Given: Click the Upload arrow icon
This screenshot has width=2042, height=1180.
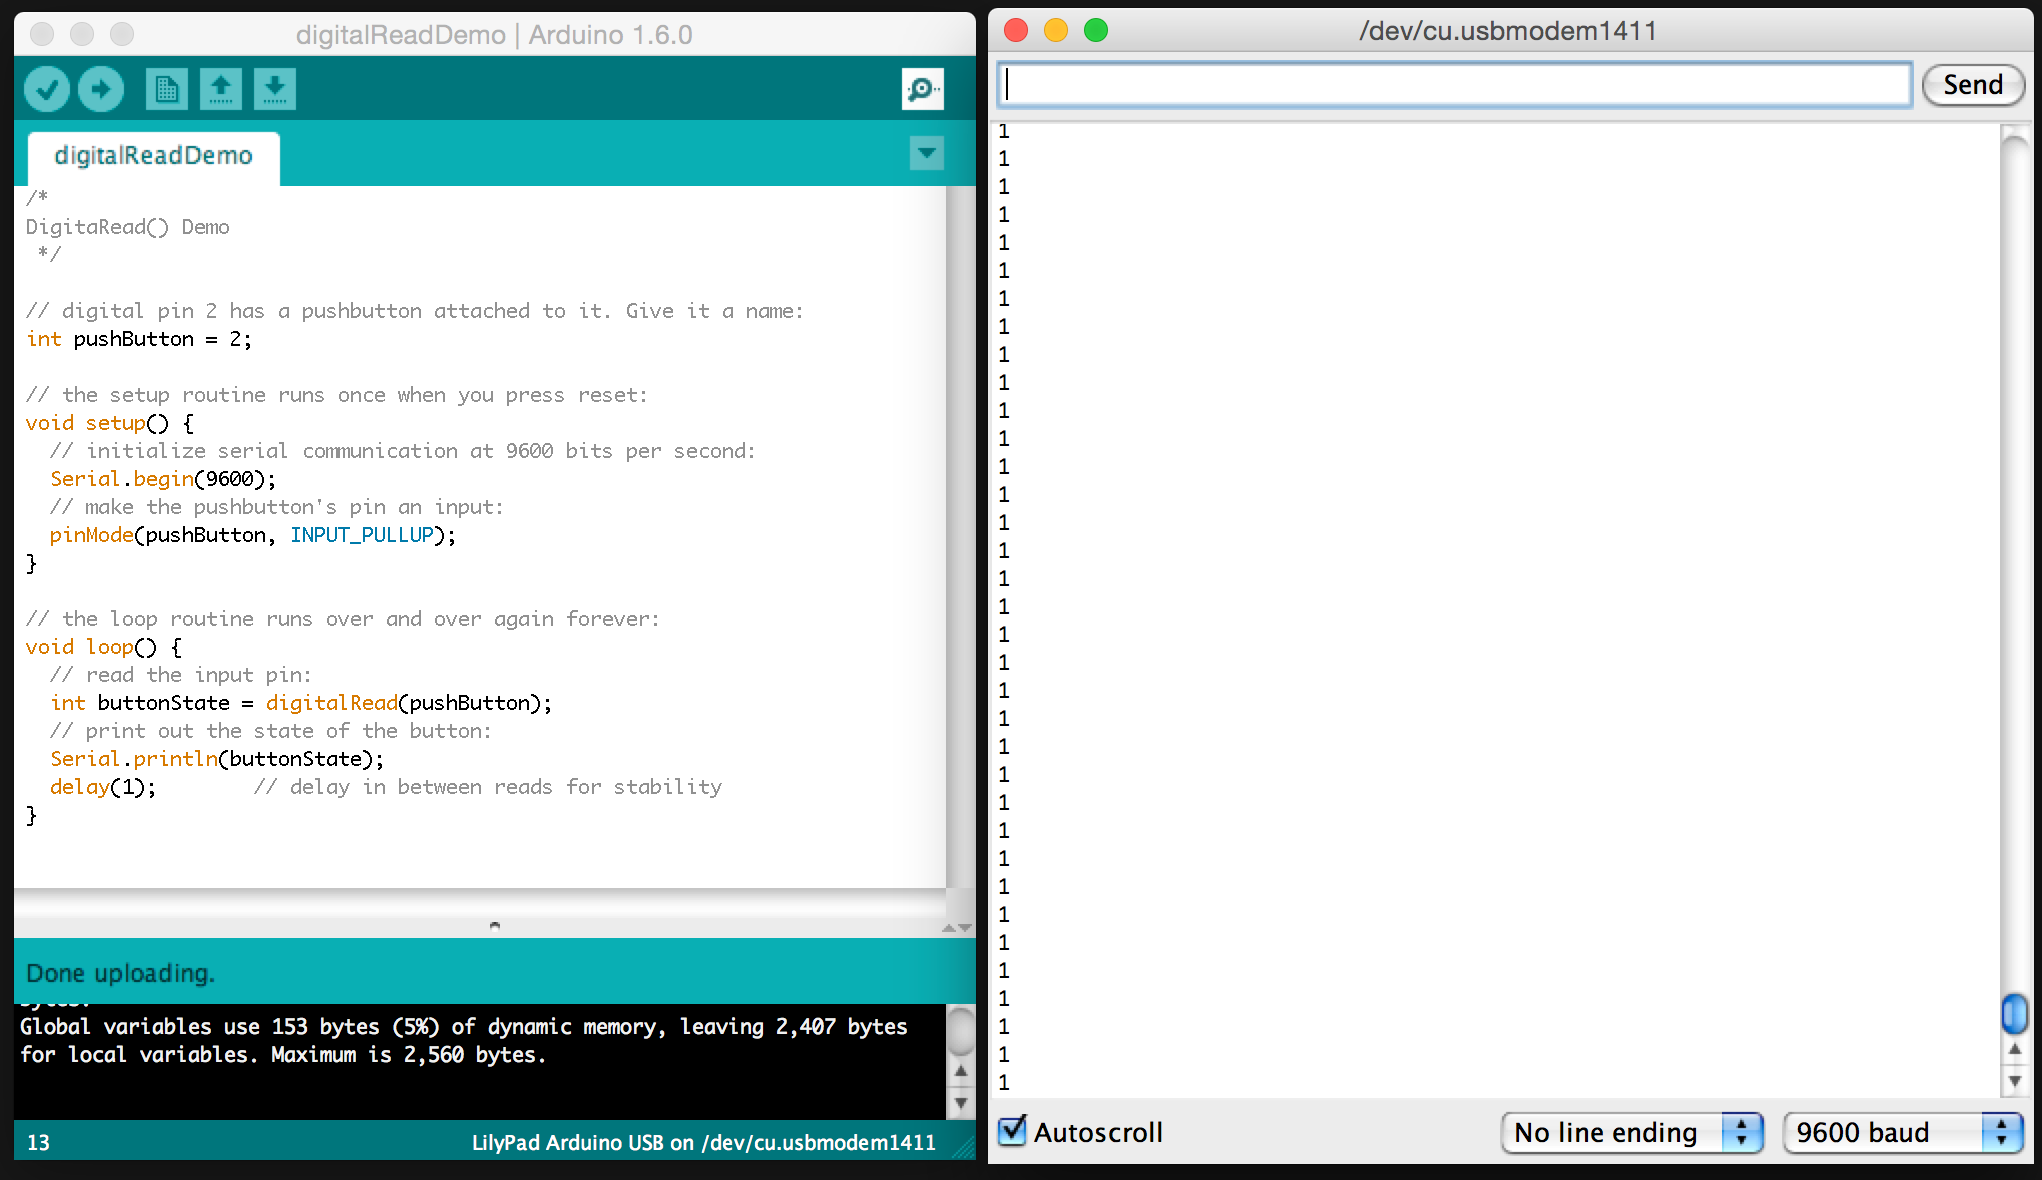Looking at the screenshot, I should tap(101, 89).
